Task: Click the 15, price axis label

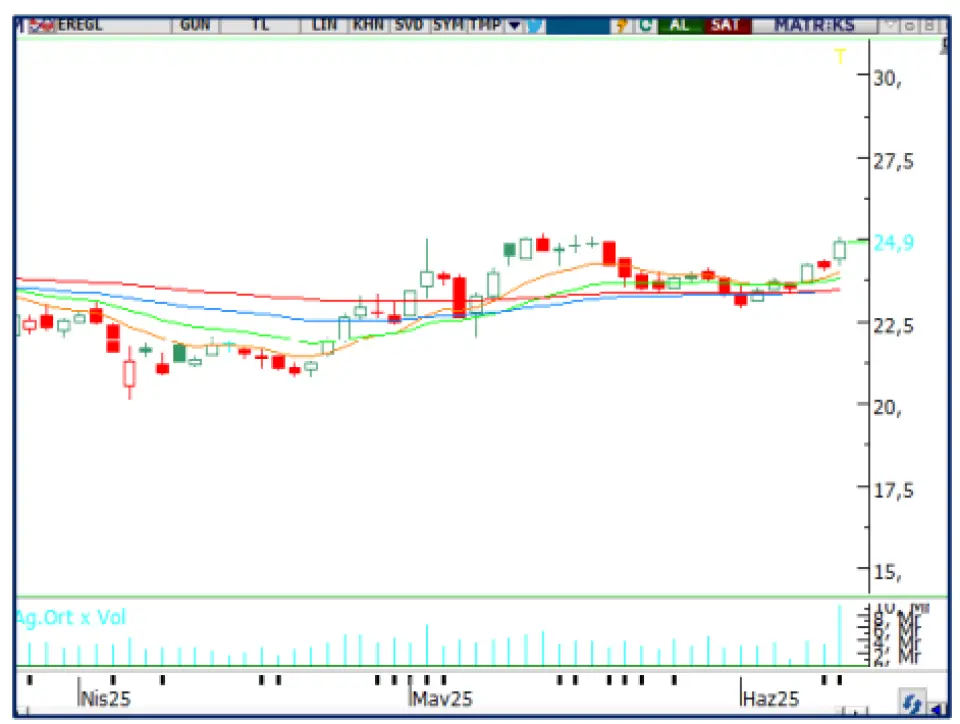Action: click(x=887, y=572)
